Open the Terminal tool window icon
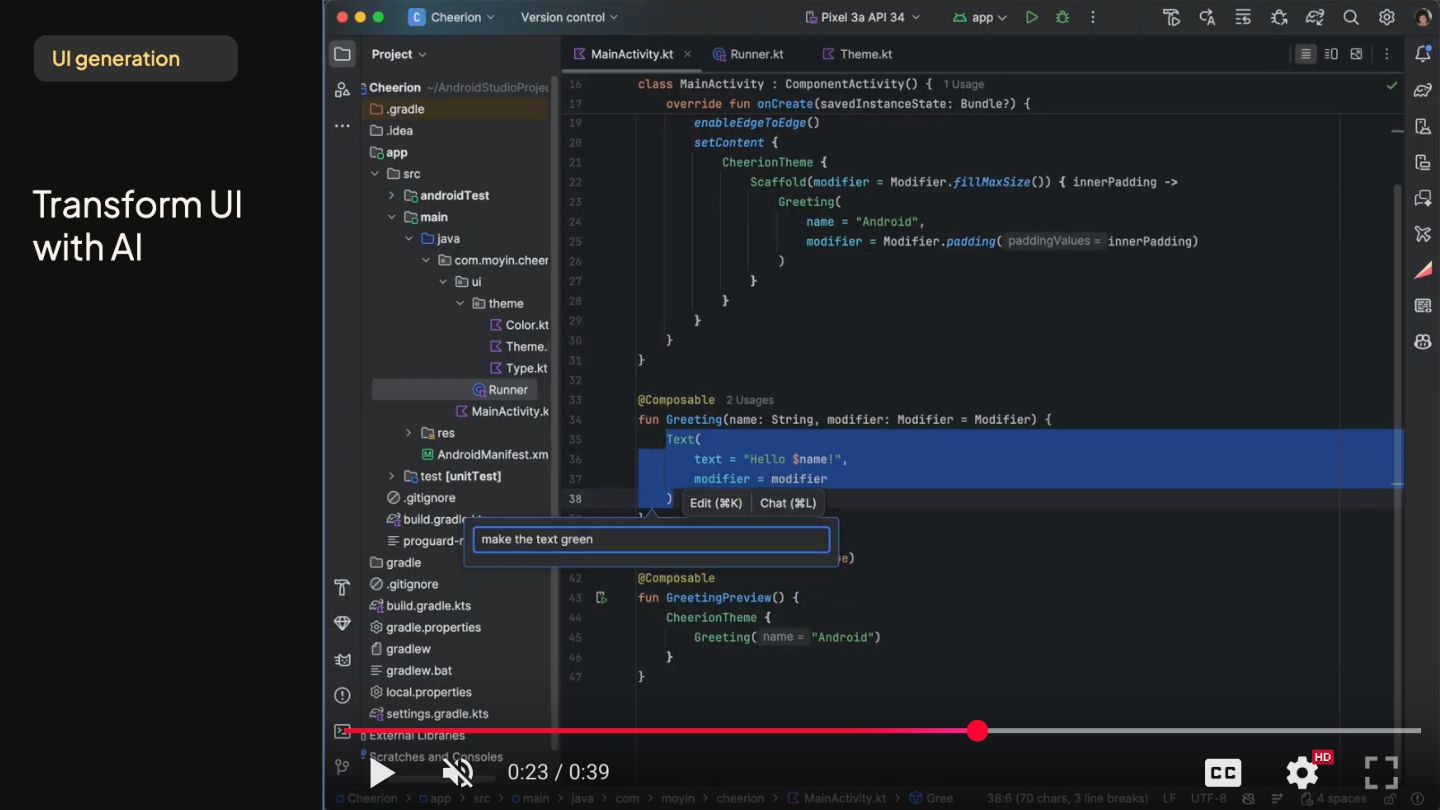The width and height of the screenshot is (1440, 810). pyautogui.click(x=342, y=731)
